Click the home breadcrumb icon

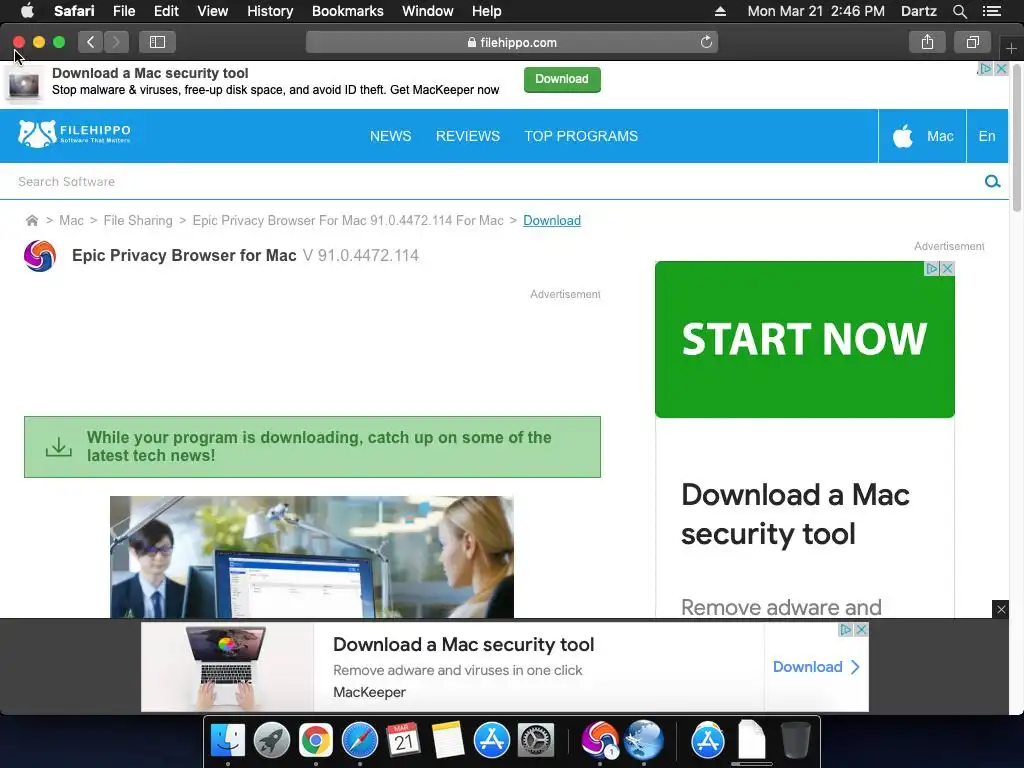31,221
